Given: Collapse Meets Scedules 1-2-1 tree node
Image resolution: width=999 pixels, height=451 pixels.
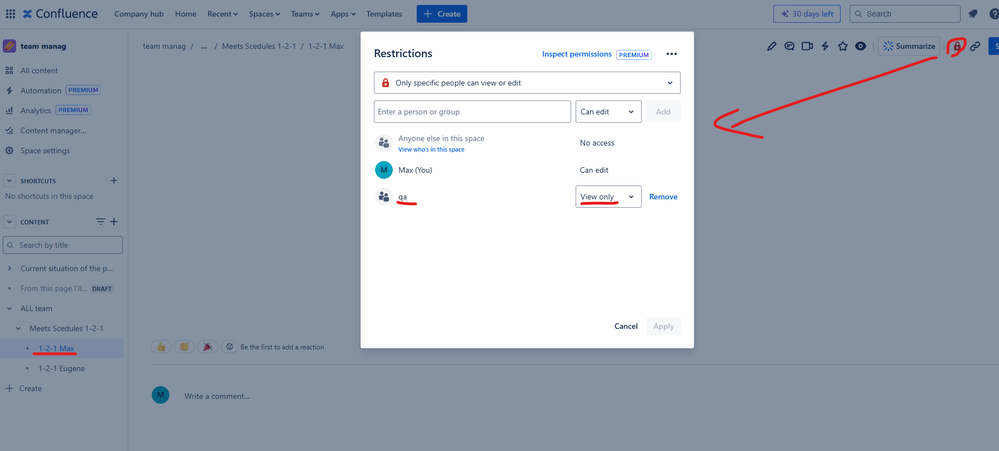Looking at the screenshot, I should coord(18,328).
